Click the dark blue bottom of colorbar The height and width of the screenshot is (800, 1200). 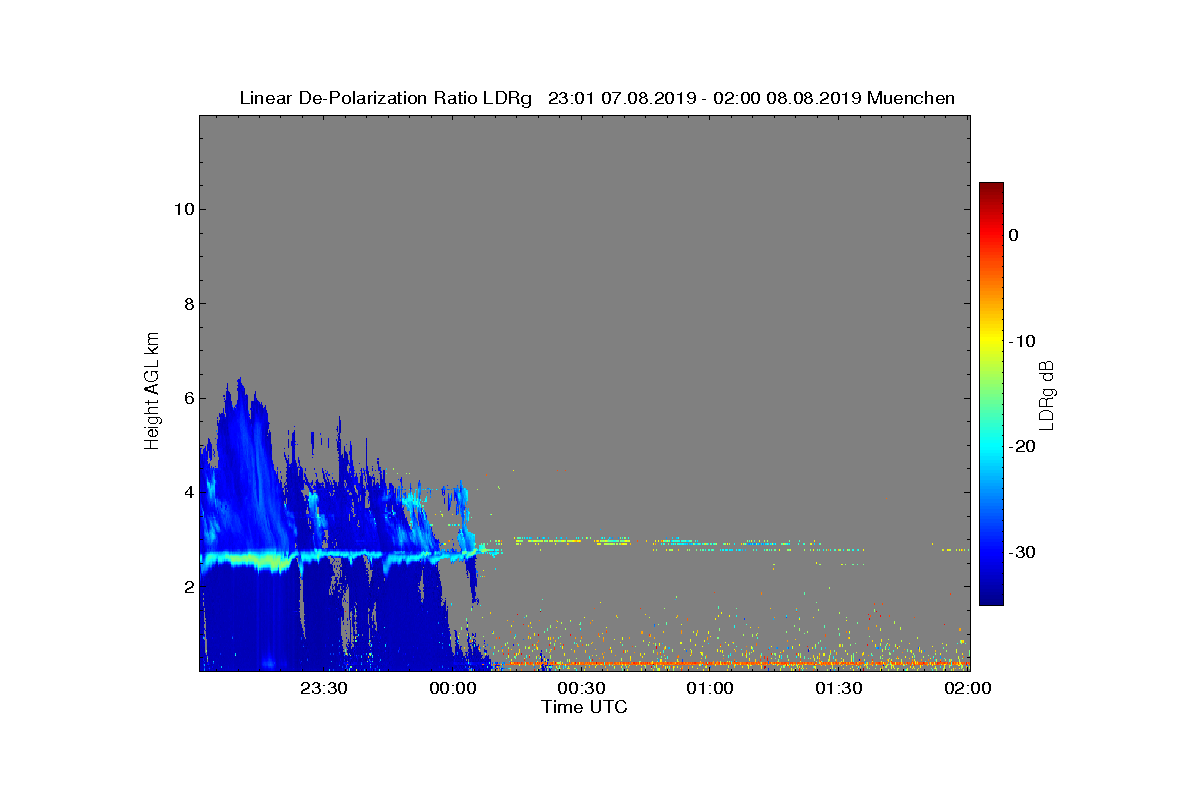pos(991,598)
